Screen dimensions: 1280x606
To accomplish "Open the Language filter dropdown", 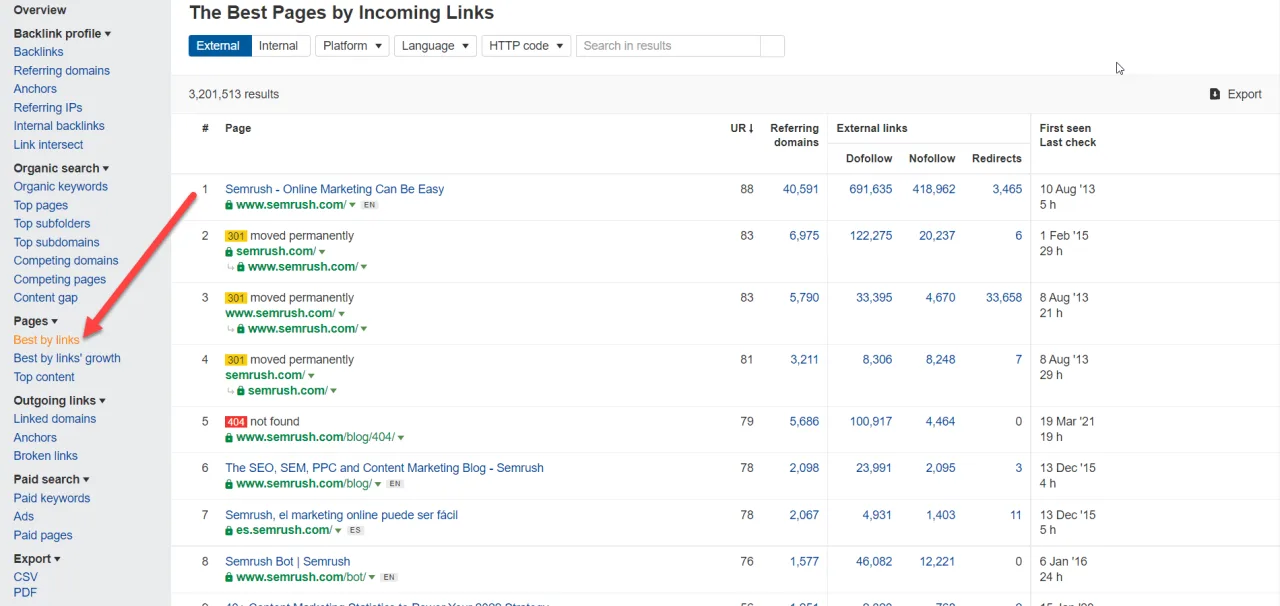I will click(x=434, y=45).
